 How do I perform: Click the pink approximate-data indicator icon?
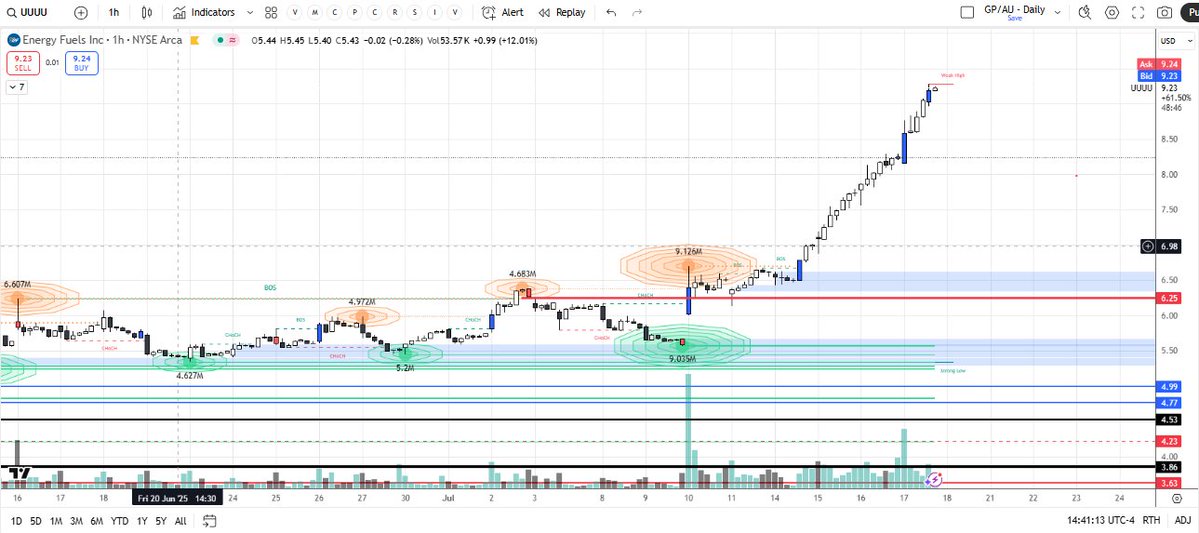click(232, 40)
